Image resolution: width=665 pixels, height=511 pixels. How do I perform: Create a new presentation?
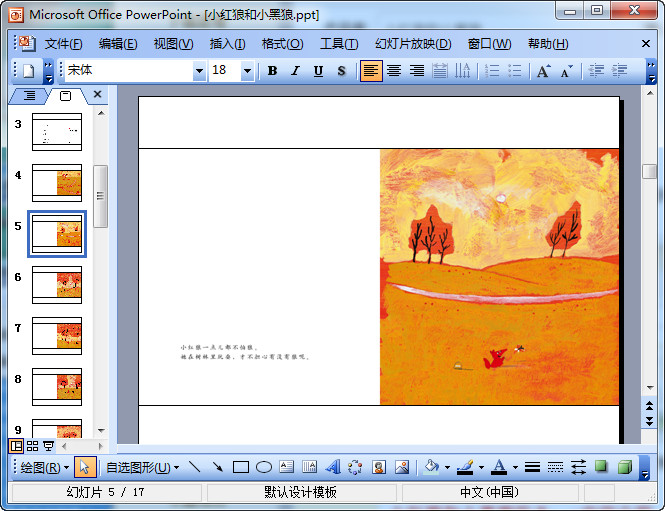click(28, 71)
